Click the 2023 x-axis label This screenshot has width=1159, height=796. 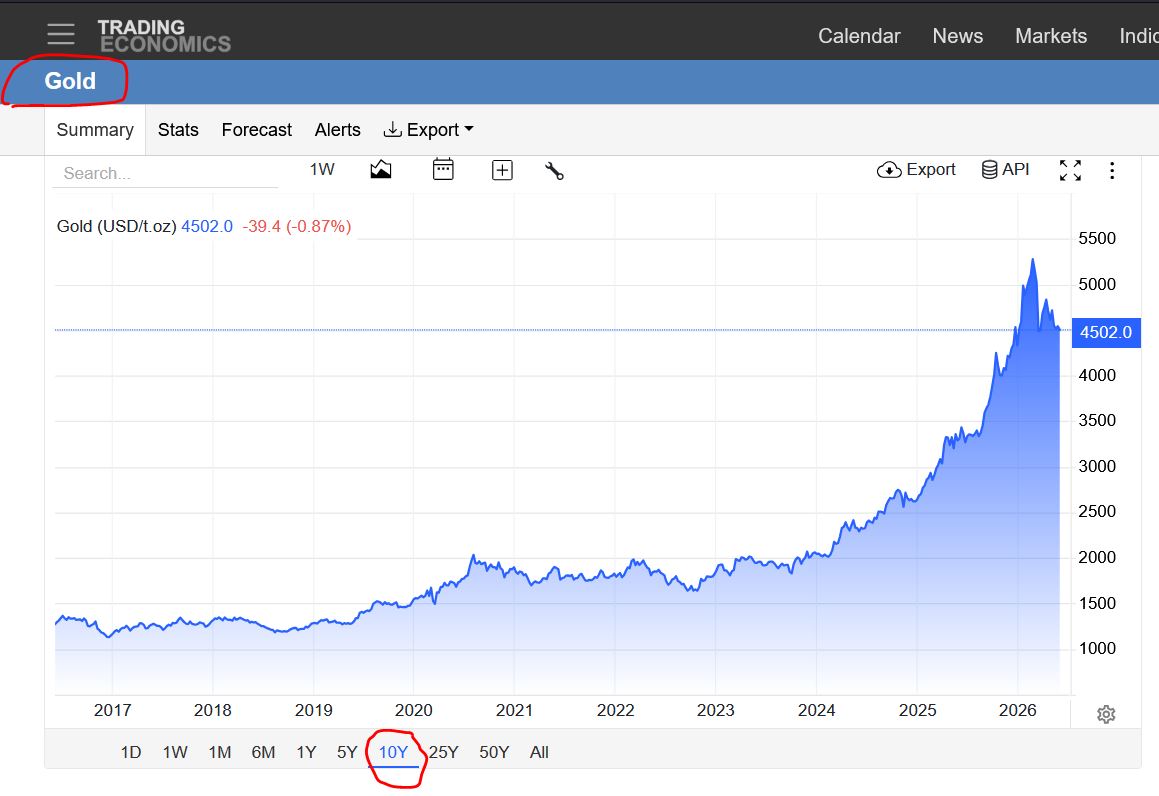coord(716,710)
